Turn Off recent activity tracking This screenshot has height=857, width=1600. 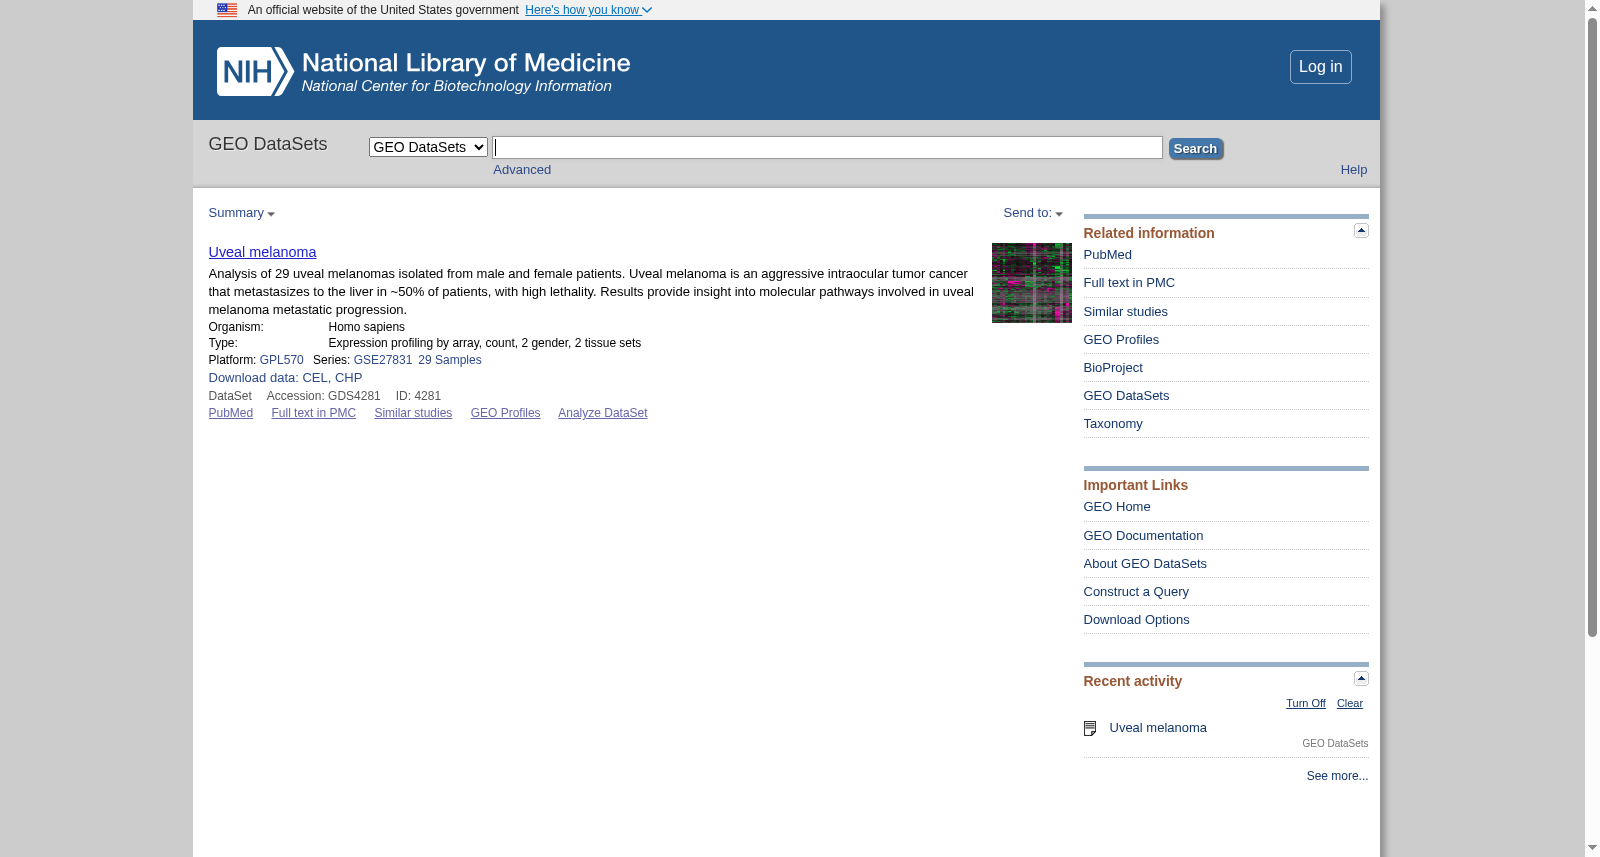pyautogui.click(x=1305, y=704)
